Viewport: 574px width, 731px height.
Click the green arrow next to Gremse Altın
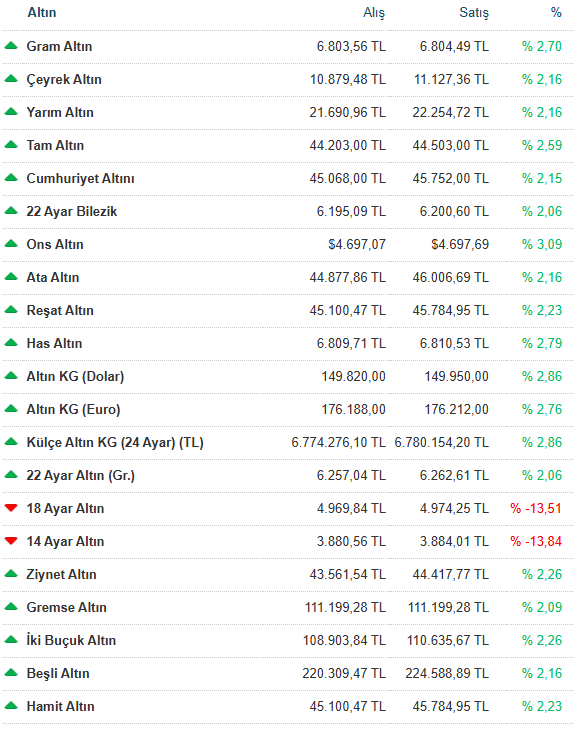[x=11, y=607]
